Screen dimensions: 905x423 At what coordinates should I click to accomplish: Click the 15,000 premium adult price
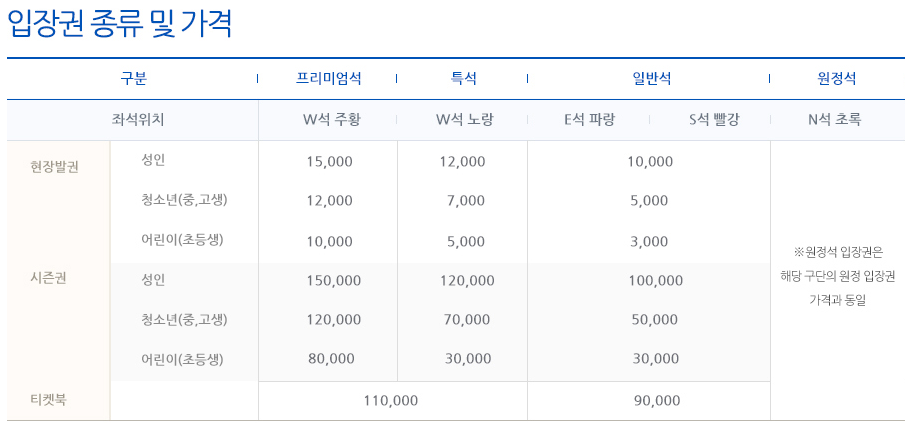pyautogui.click(x=329, y=161)
